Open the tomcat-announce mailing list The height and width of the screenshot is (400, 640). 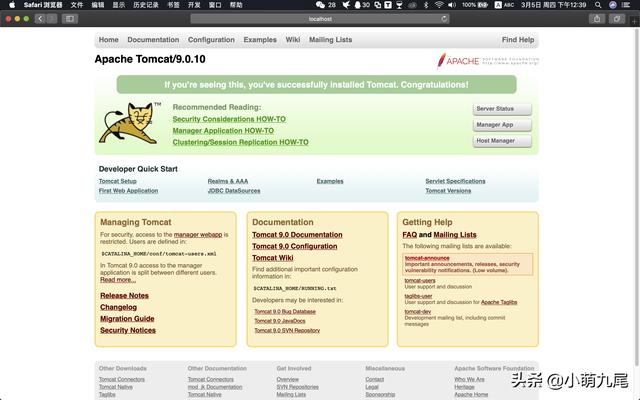point(427,258)
